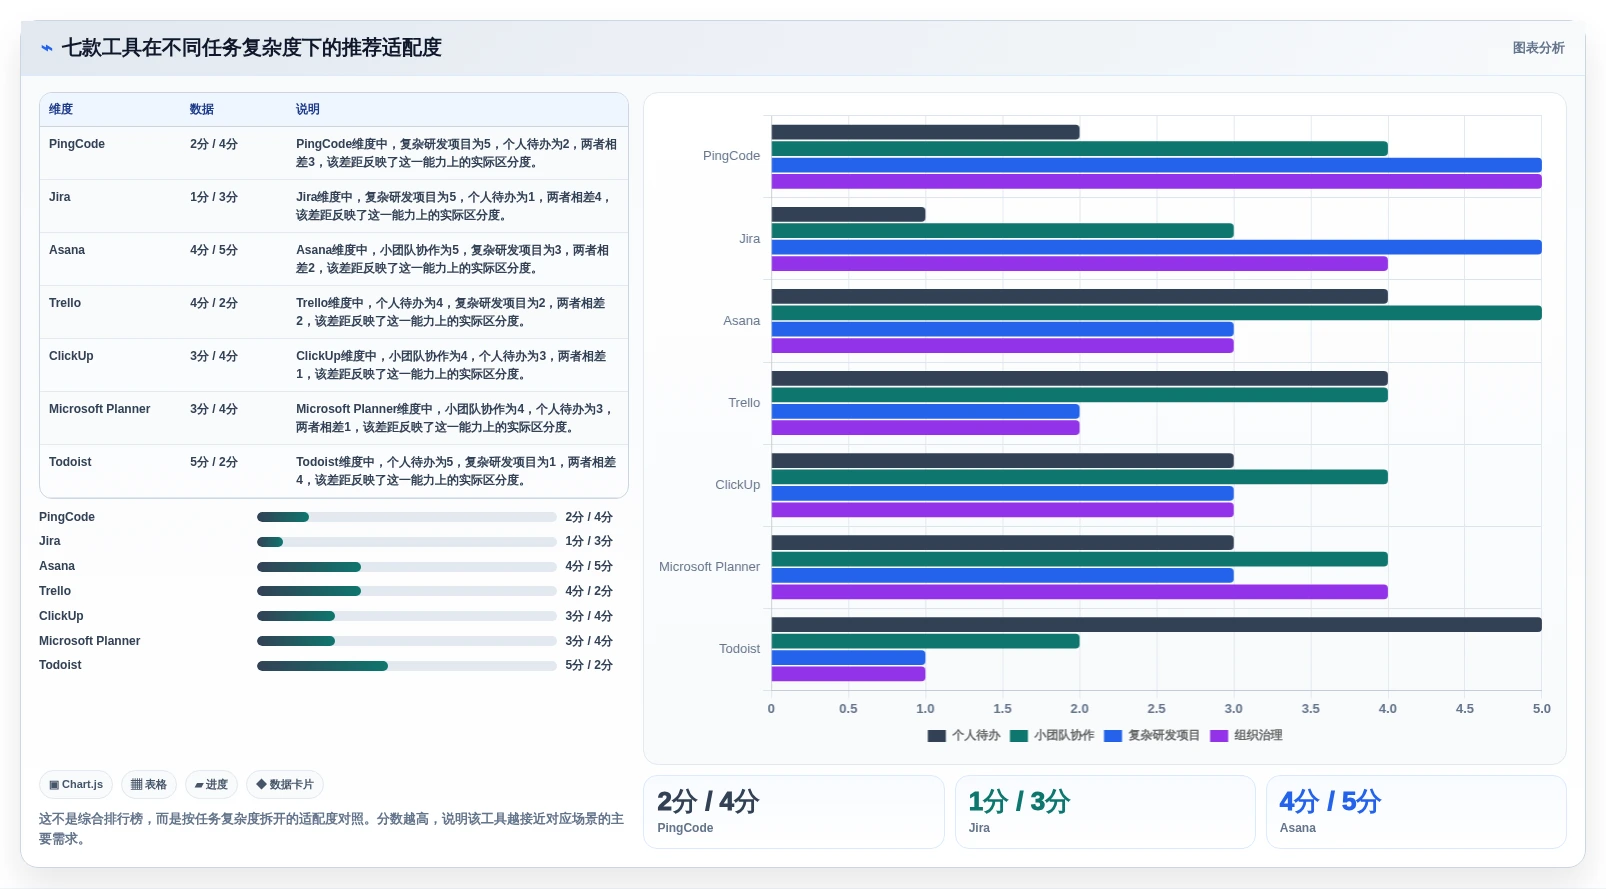Click the ClickUp progress bar
Viewport: 1606px width, 889px height.
pos(407,616)
